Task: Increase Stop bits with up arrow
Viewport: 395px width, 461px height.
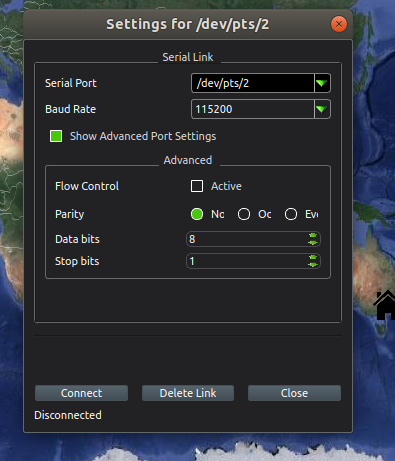Action: point(313,258)
